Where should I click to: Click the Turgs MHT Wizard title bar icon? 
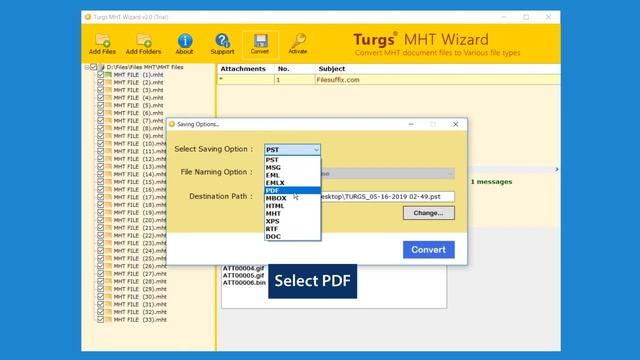[x=88, y=17]
